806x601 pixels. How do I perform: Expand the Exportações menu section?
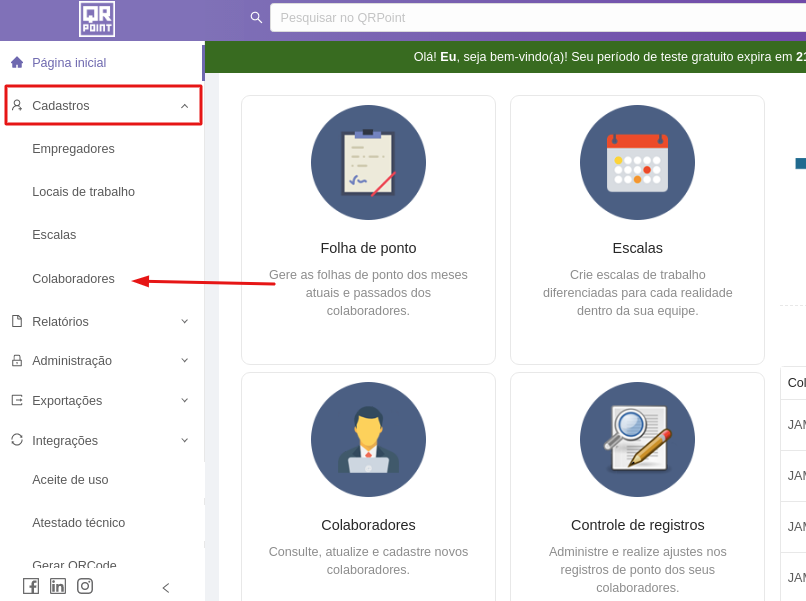[184, 400]
